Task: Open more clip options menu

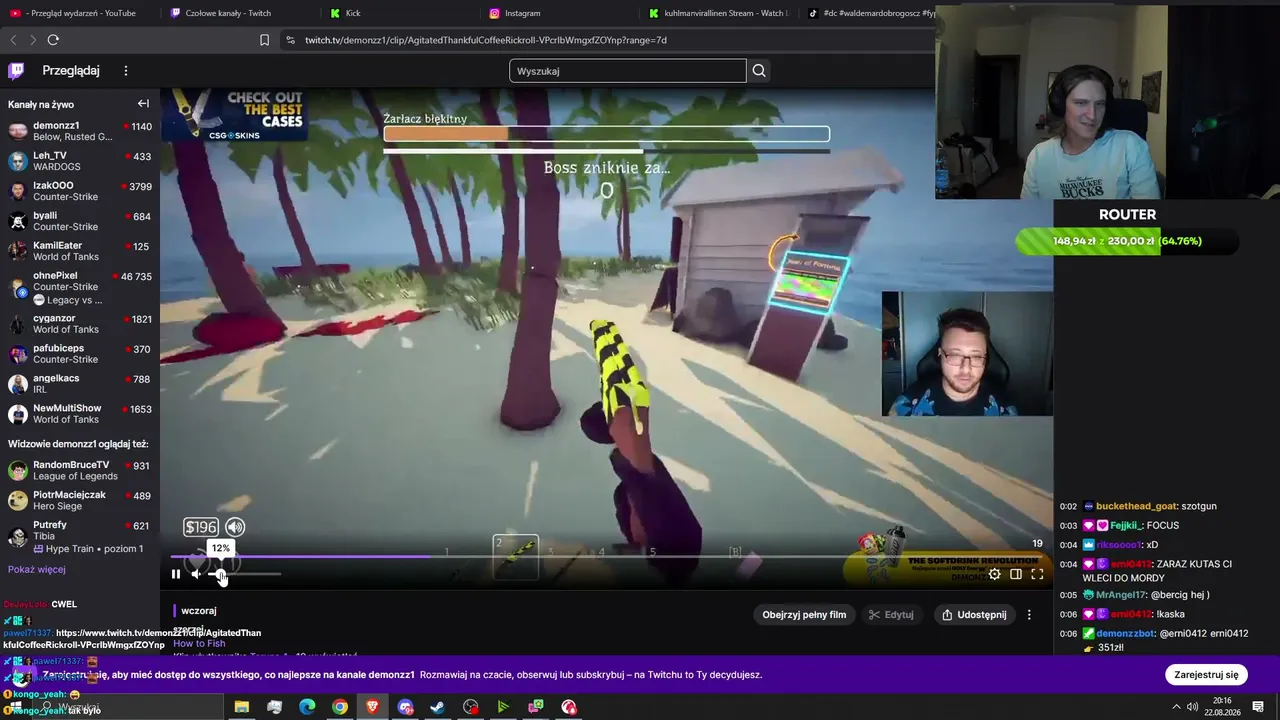Action: click(1029, 615)
